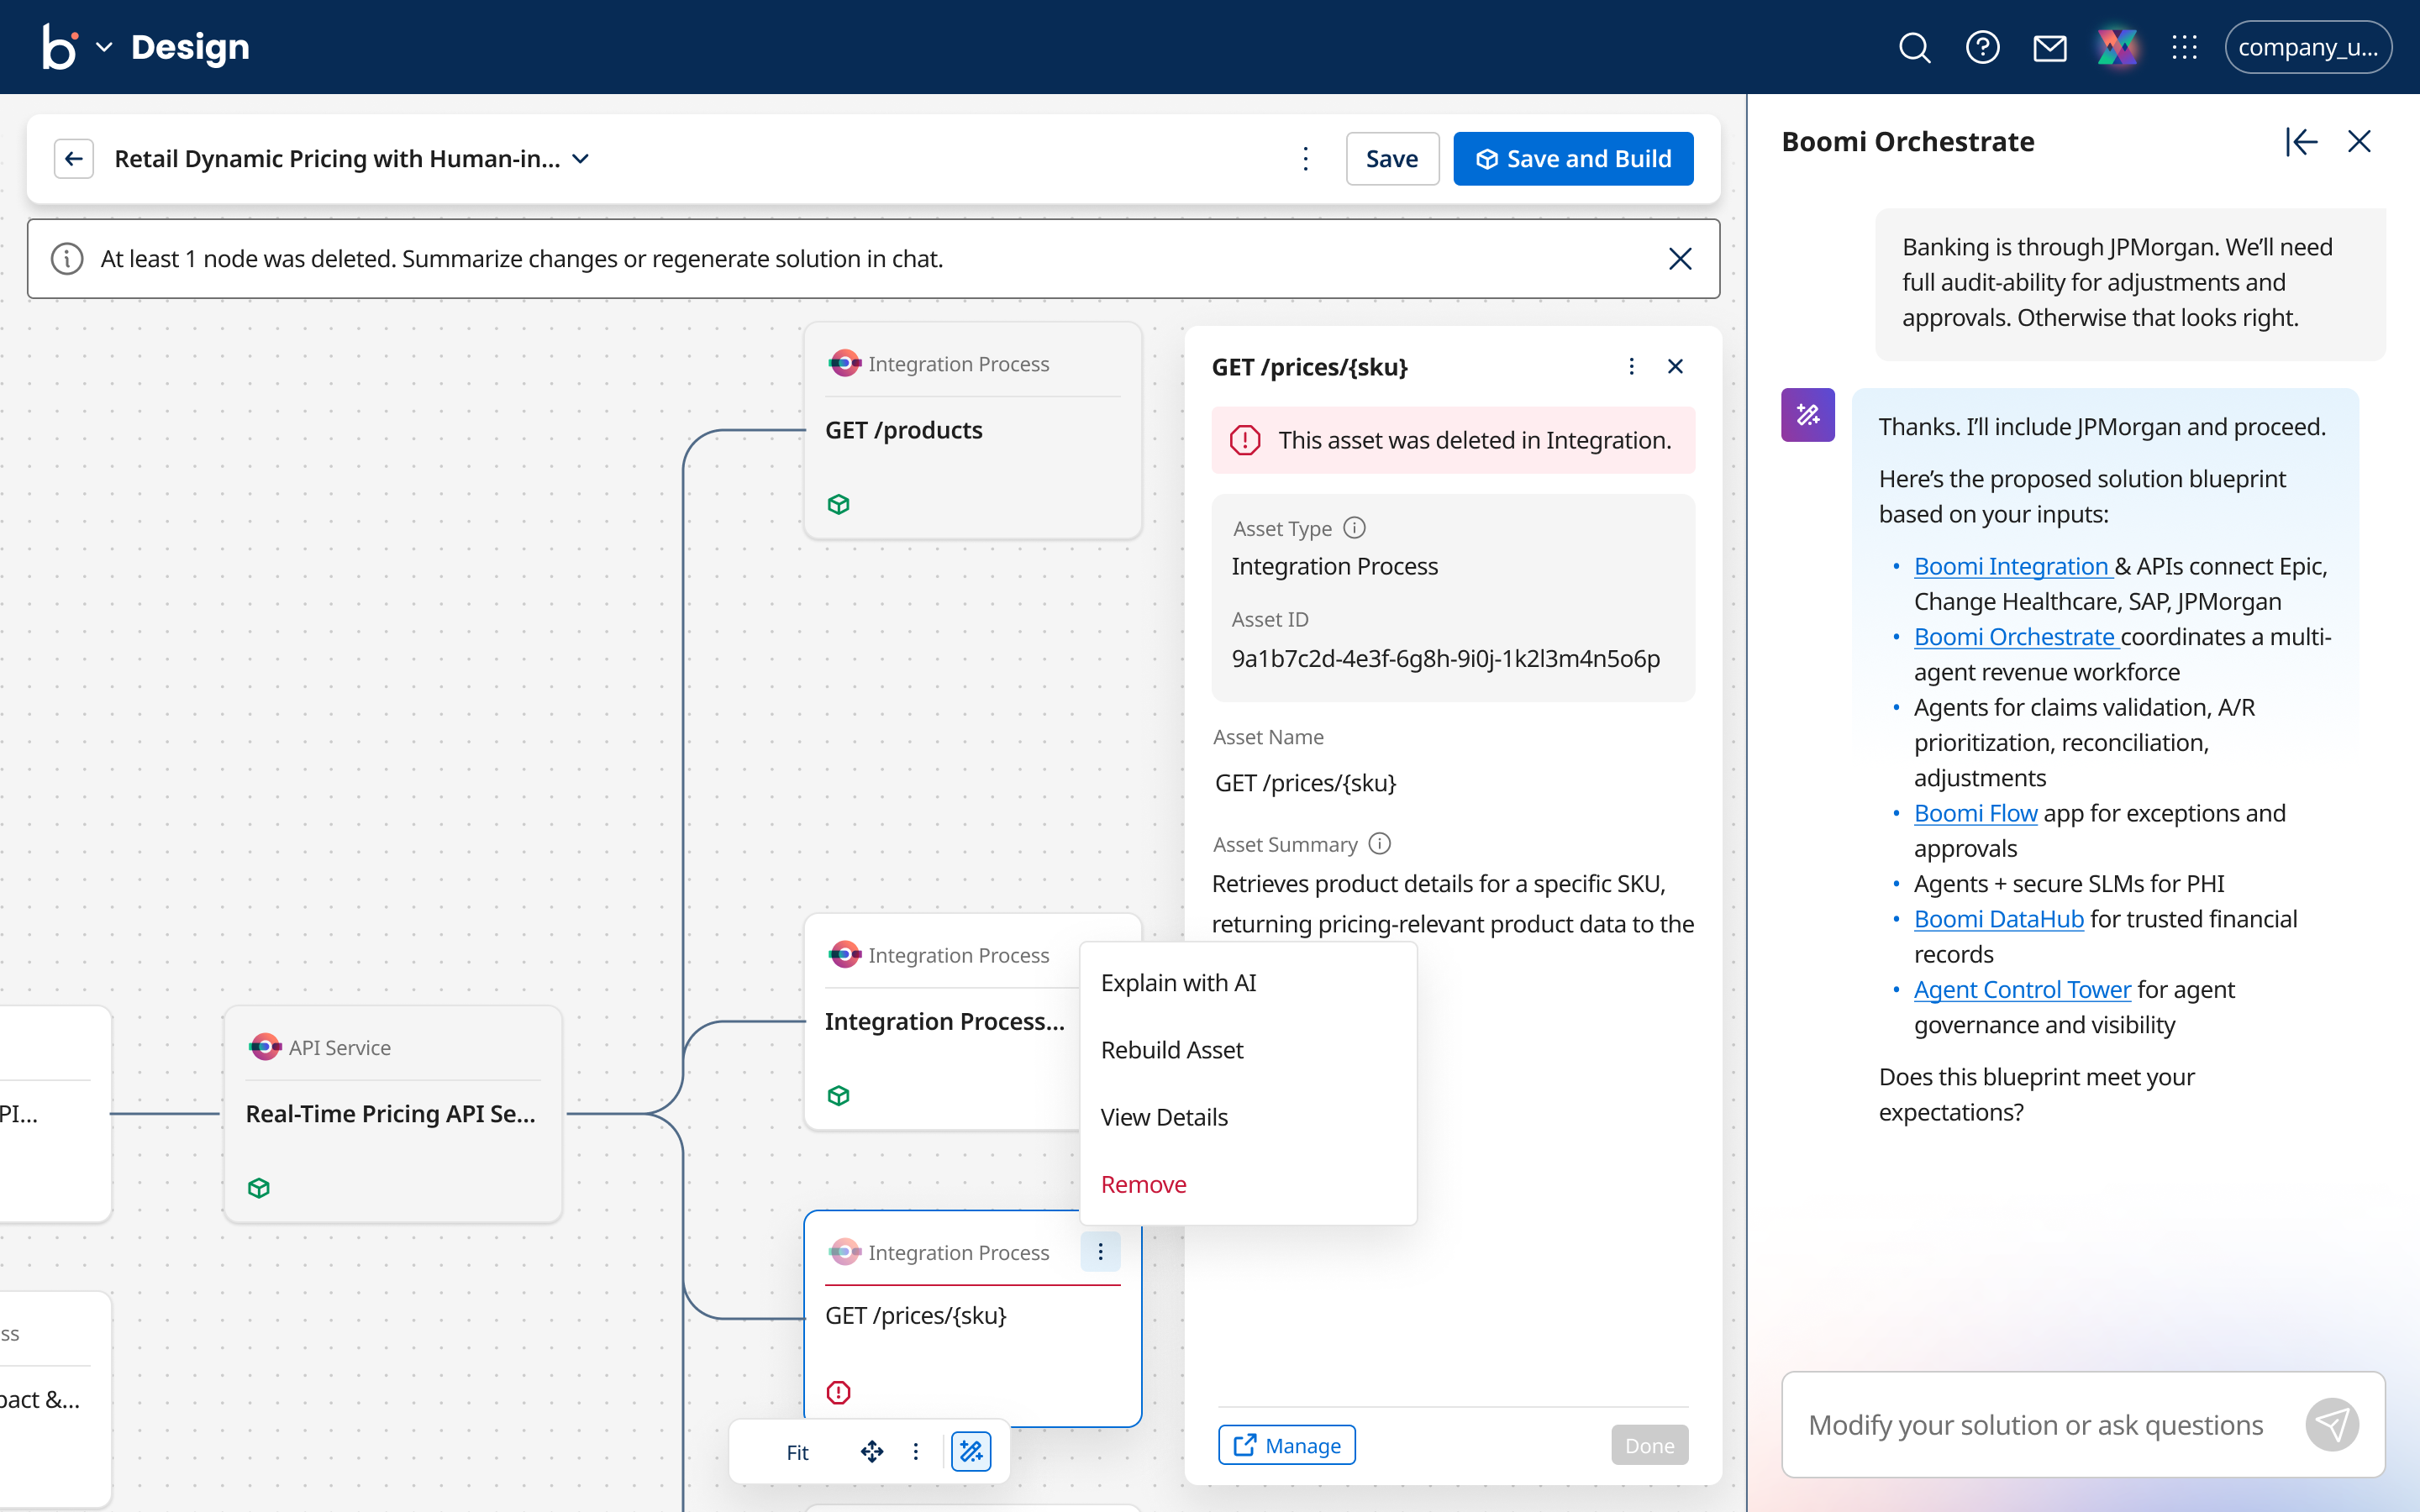Click the Asset ID value text
Screen dimensions: 2420x1512
point(1445,659)
